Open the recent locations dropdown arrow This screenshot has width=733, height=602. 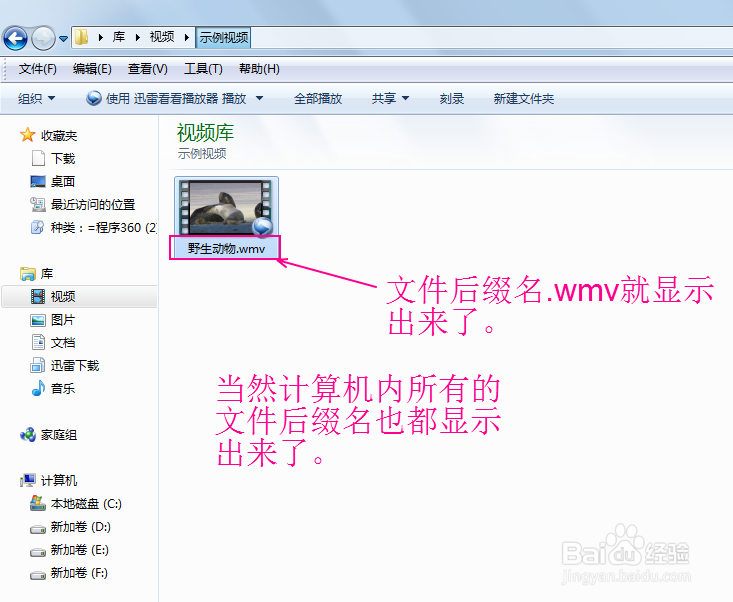coord(64,39)
